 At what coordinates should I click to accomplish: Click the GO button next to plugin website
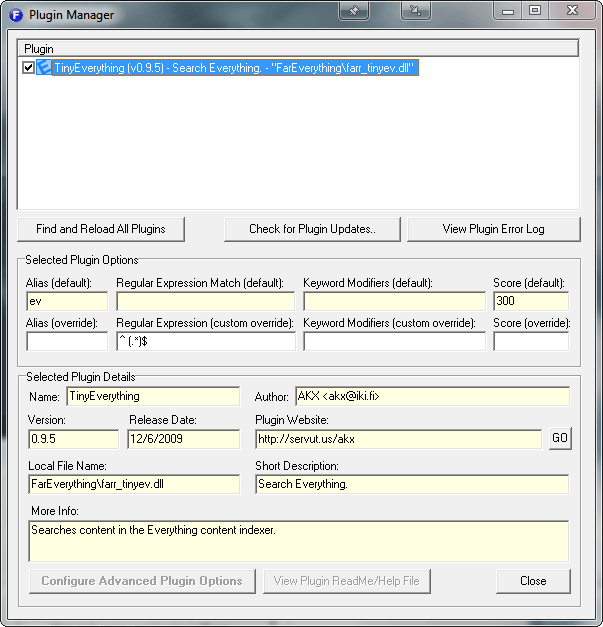(560, 438)
